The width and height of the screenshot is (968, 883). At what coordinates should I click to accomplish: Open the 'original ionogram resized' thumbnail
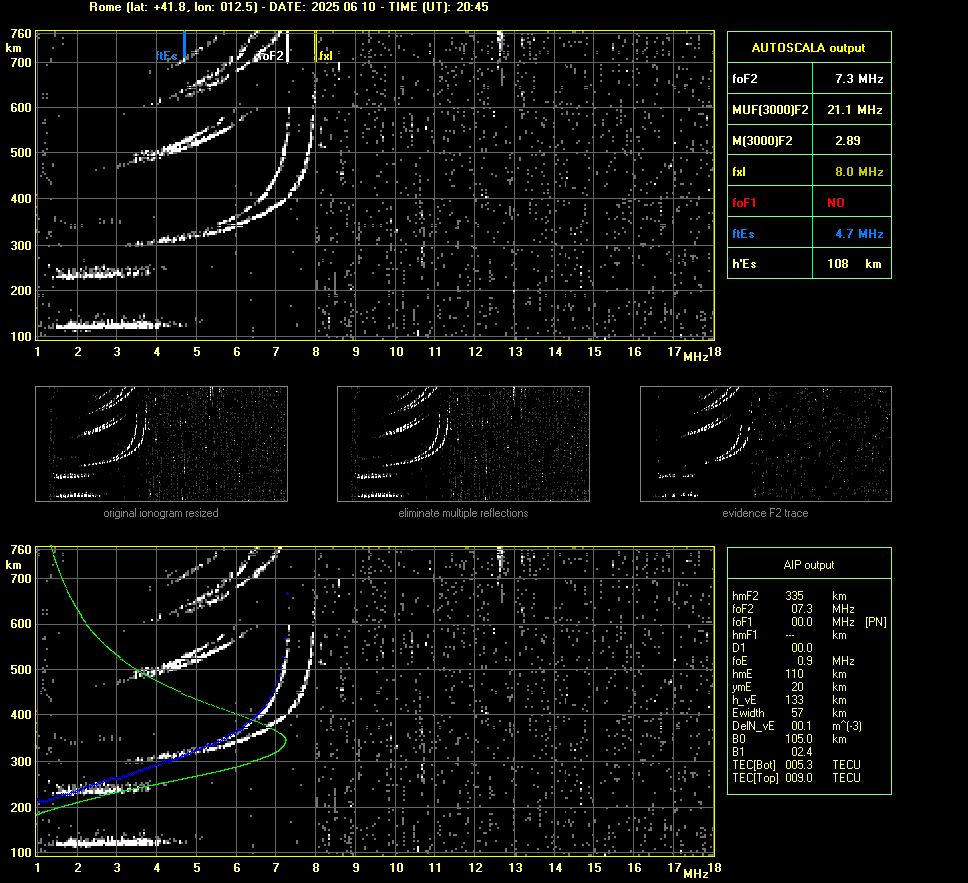point(161,444)
